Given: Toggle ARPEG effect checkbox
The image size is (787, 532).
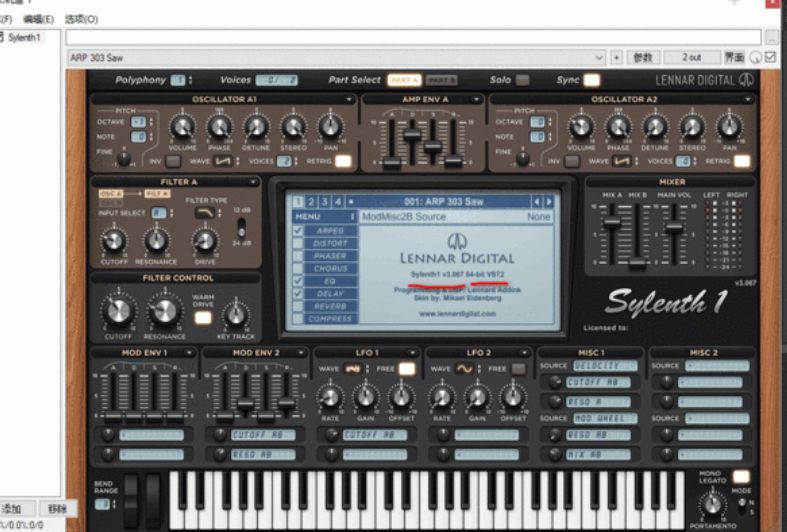Looking at the screenshot, I should click(298, 230).
